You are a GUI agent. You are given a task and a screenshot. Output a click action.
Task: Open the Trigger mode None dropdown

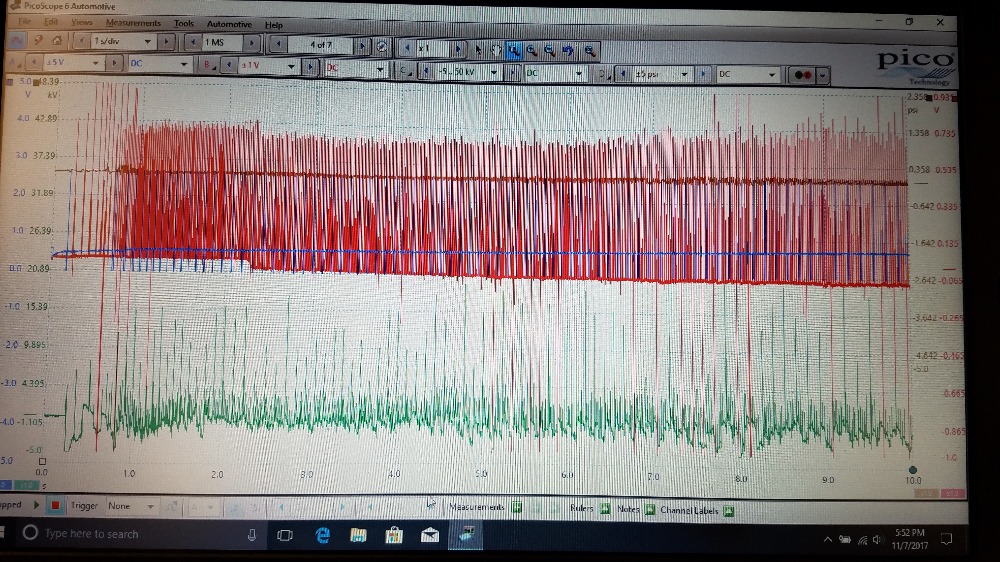152,506
